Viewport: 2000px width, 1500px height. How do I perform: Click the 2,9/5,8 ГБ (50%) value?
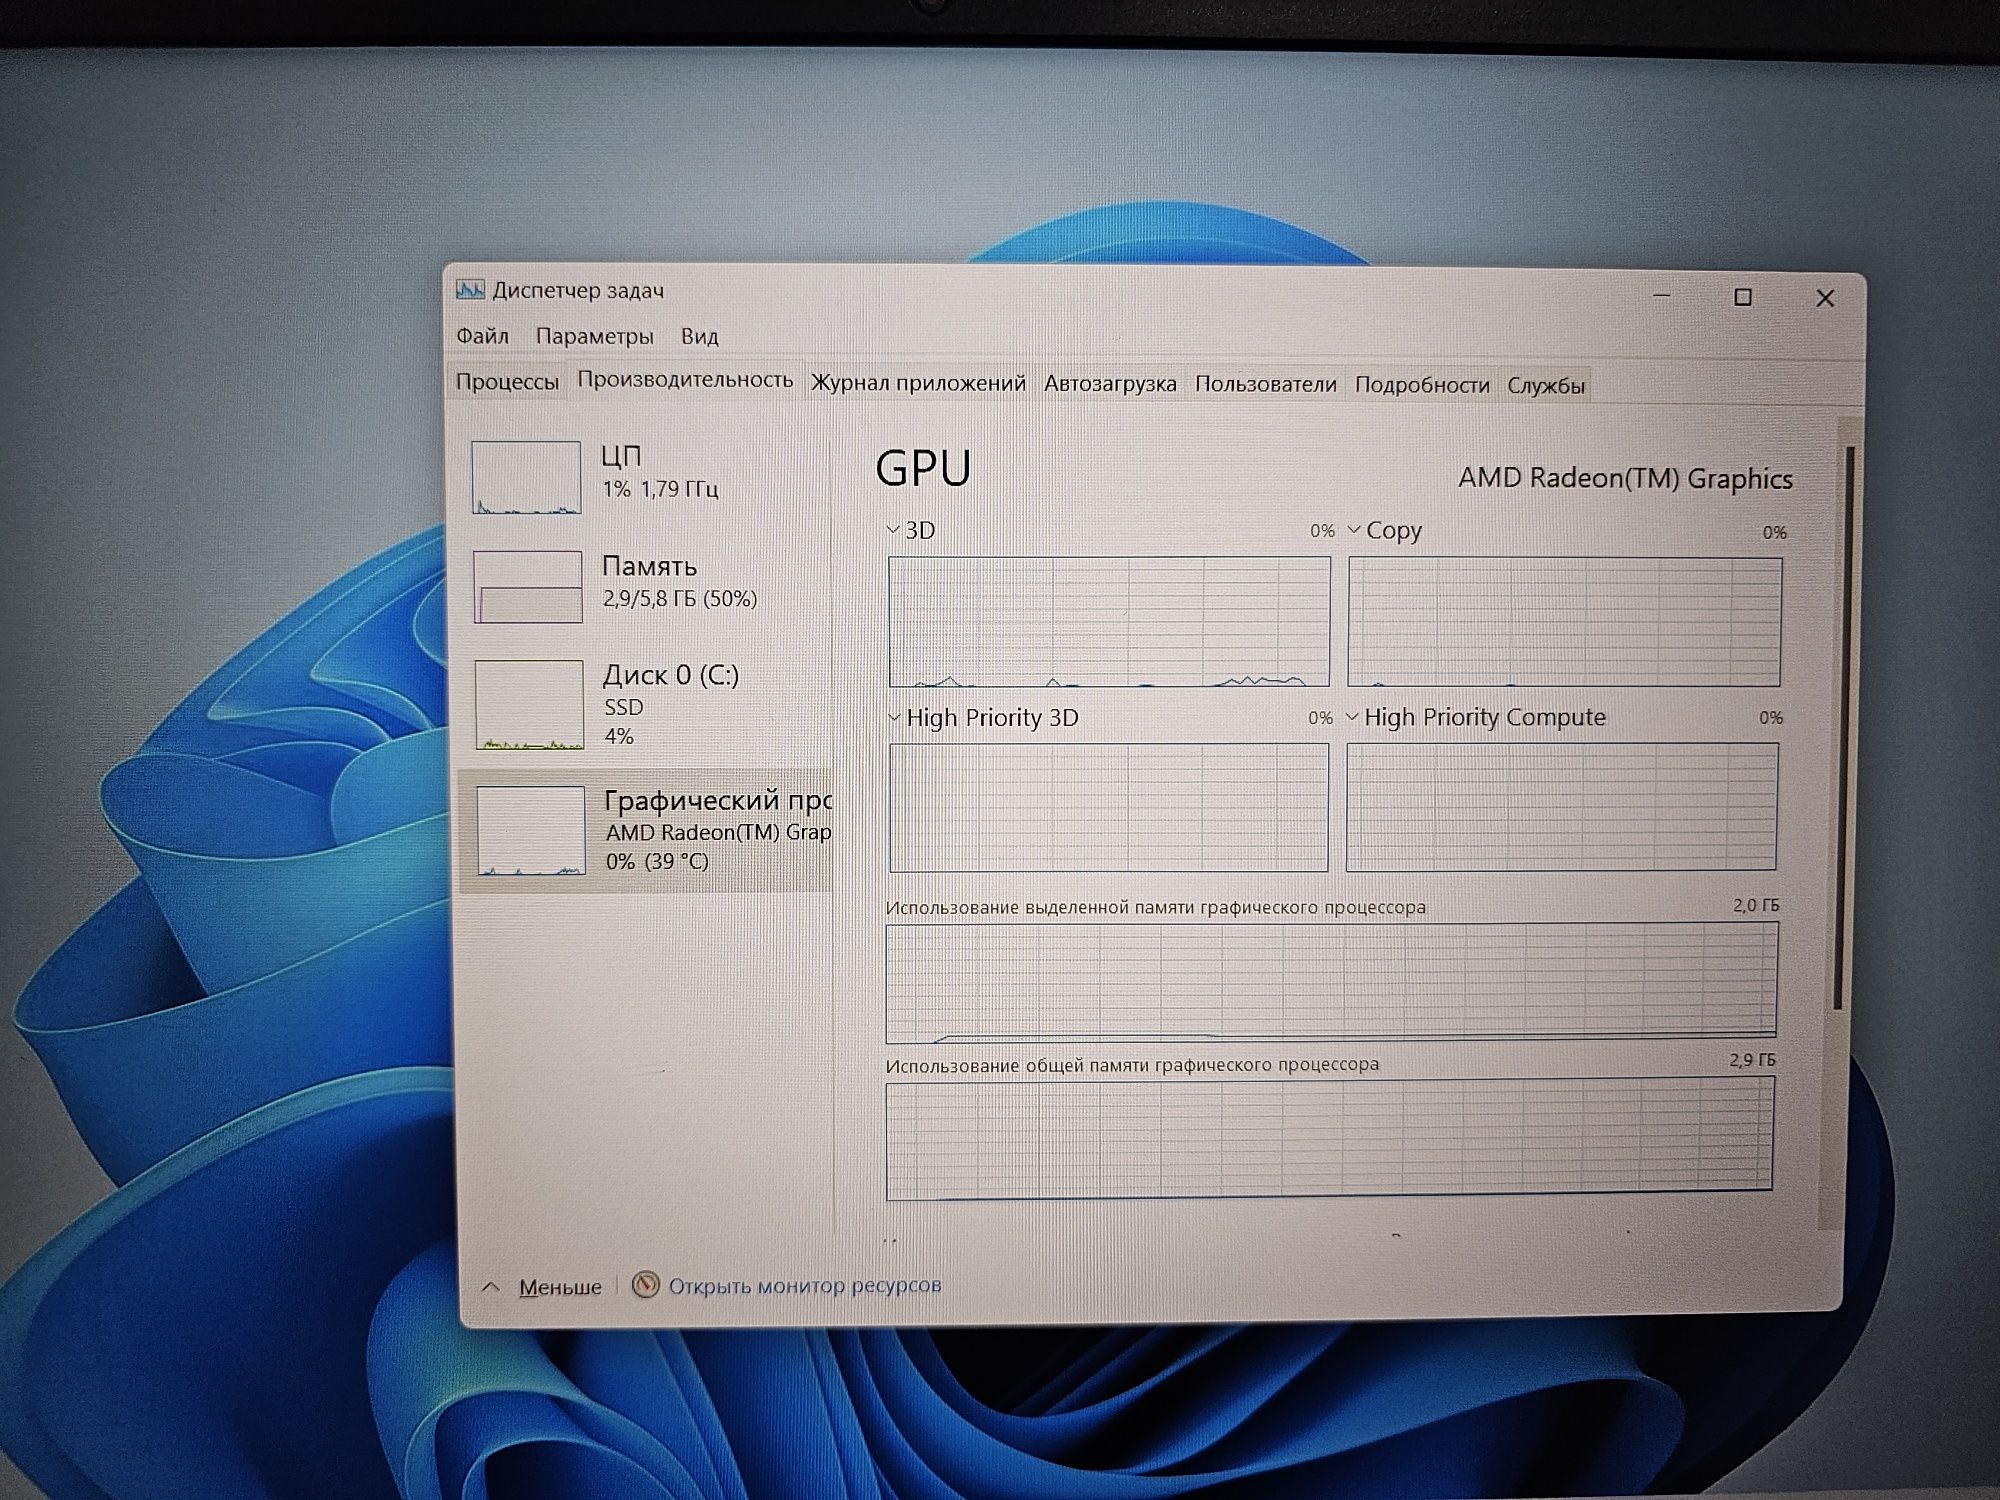point(680,598)
